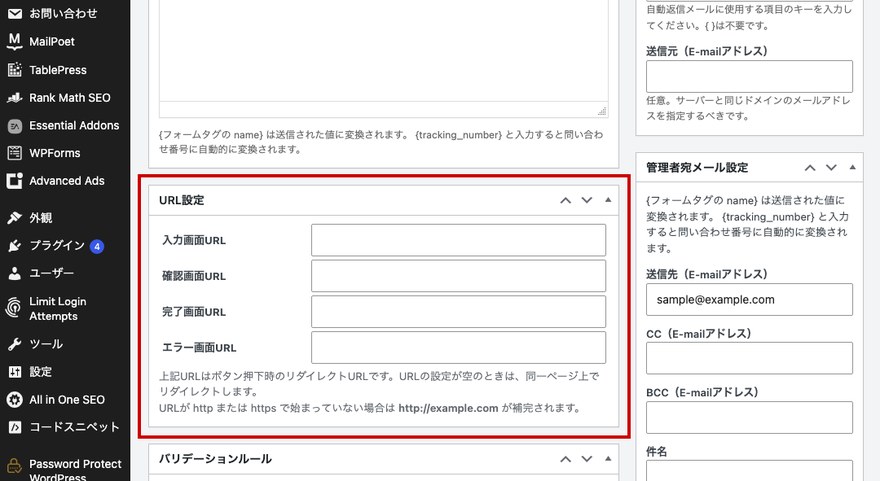Focus the 確認画面URL field
Screen dimensions: 880x481
tap(459, 276)
